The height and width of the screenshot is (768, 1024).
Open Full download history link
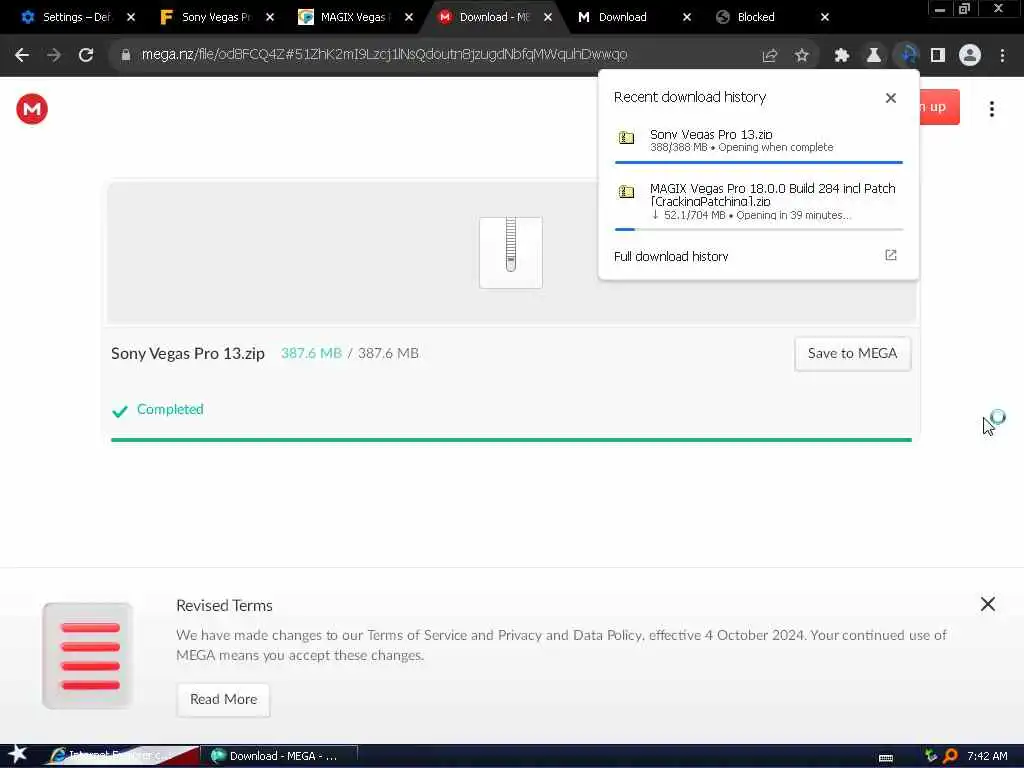[x=671, y=256]
